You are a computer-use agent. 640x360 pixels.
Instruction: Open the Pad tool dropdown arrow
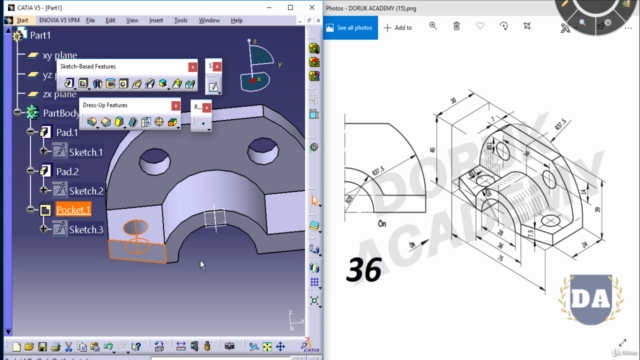tap(75, 88)
